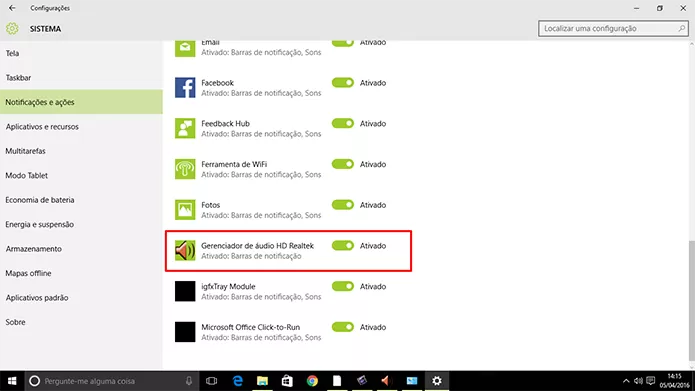Click the Facebook app name
The image size is (695, 391).
click(x=217, y=83)
